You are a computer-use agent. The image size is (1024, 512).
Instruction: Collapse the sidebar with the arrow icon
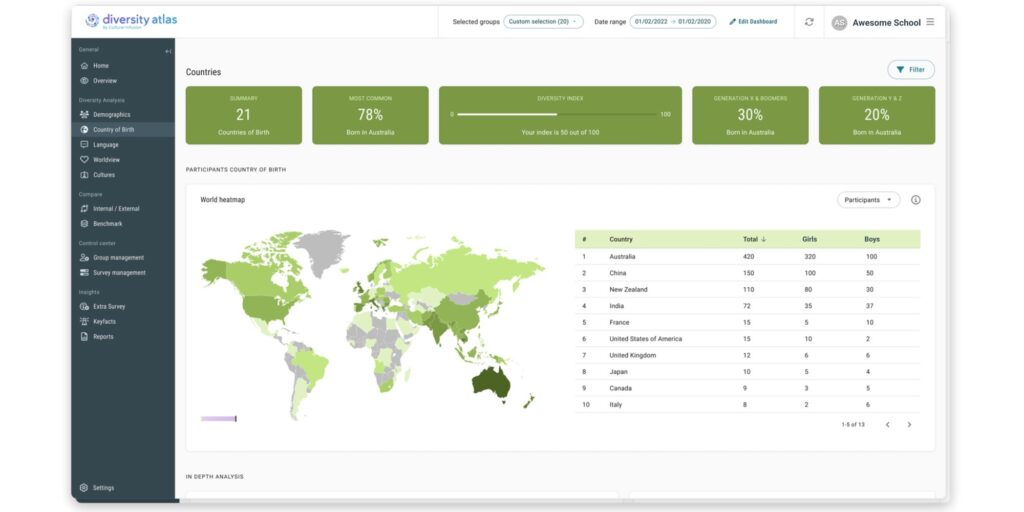168,51
